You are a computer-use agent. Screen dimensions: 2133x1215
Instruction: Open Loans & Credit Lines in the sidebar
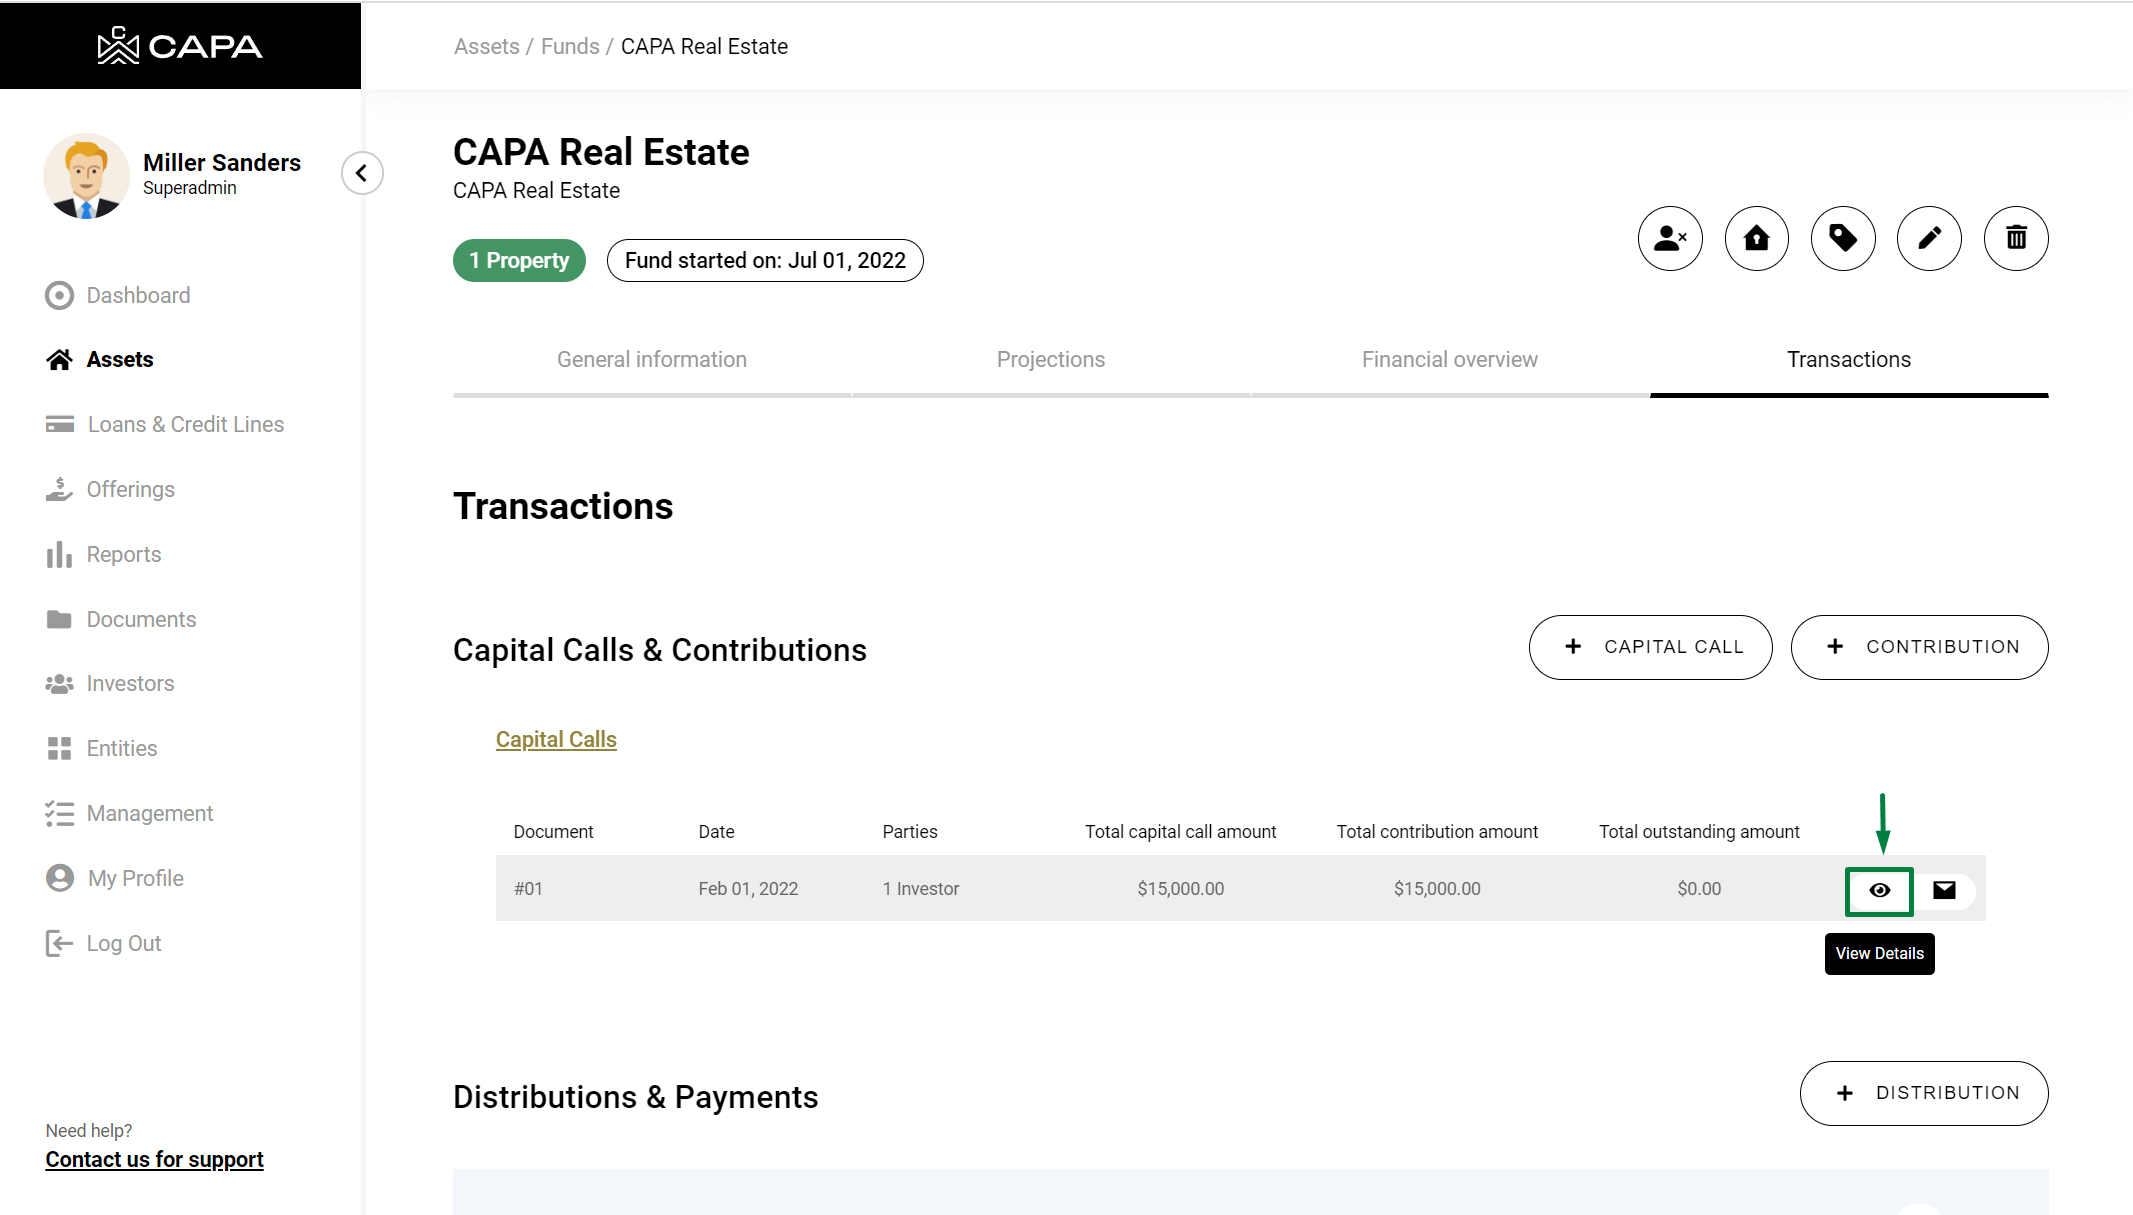pyautogui.click(x=185, y=424)
